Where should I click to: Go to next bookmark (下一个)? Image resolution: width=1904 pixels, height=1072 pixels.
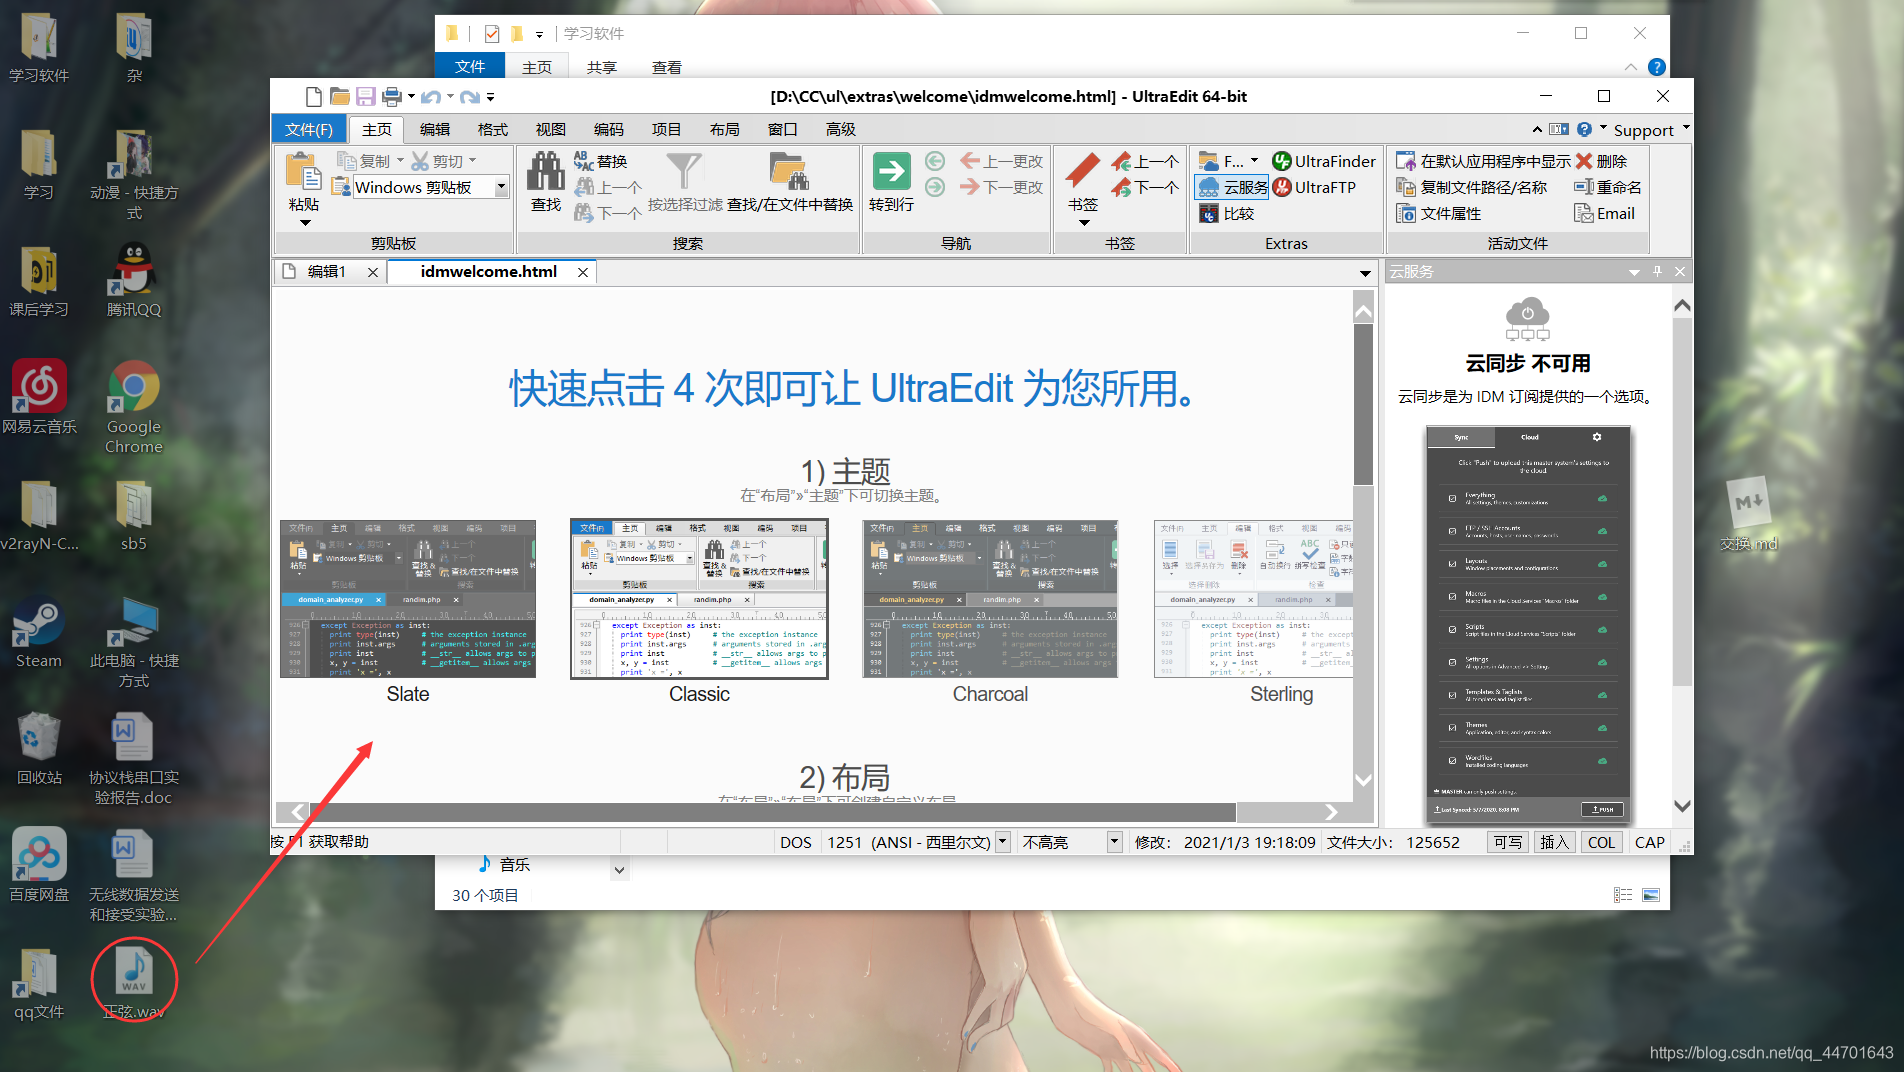[x=1145, y=187]
